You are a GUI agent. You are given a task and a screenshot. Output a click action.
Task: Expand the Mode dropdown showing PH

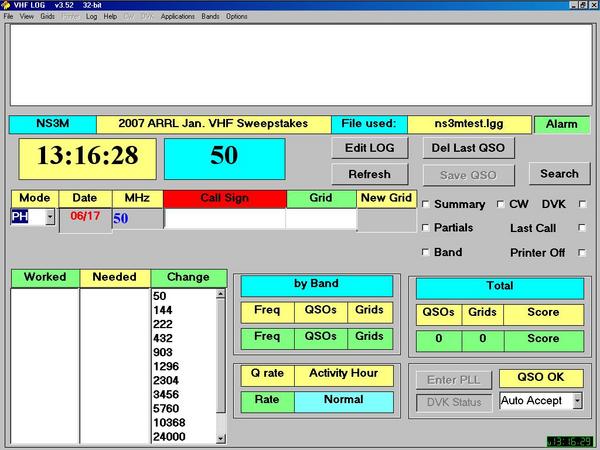coord(50,218)
